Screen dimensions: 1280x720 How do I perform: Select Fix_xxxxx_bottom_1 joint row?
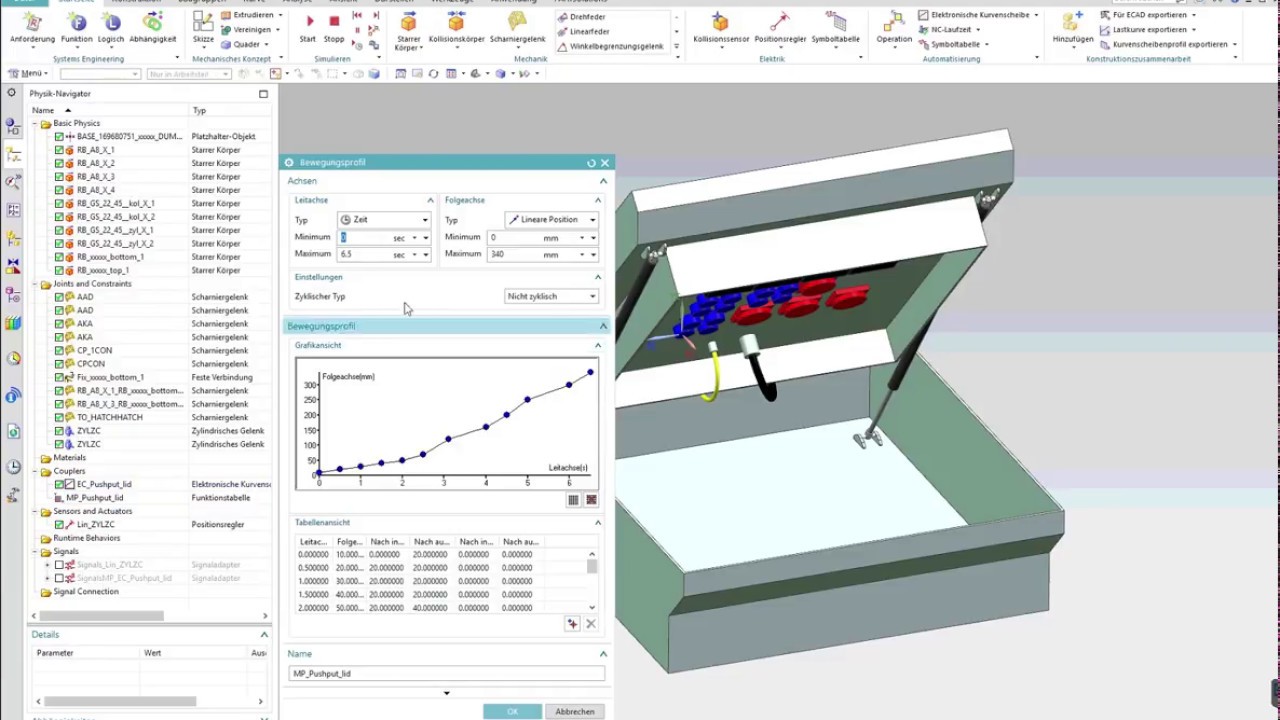110,378
